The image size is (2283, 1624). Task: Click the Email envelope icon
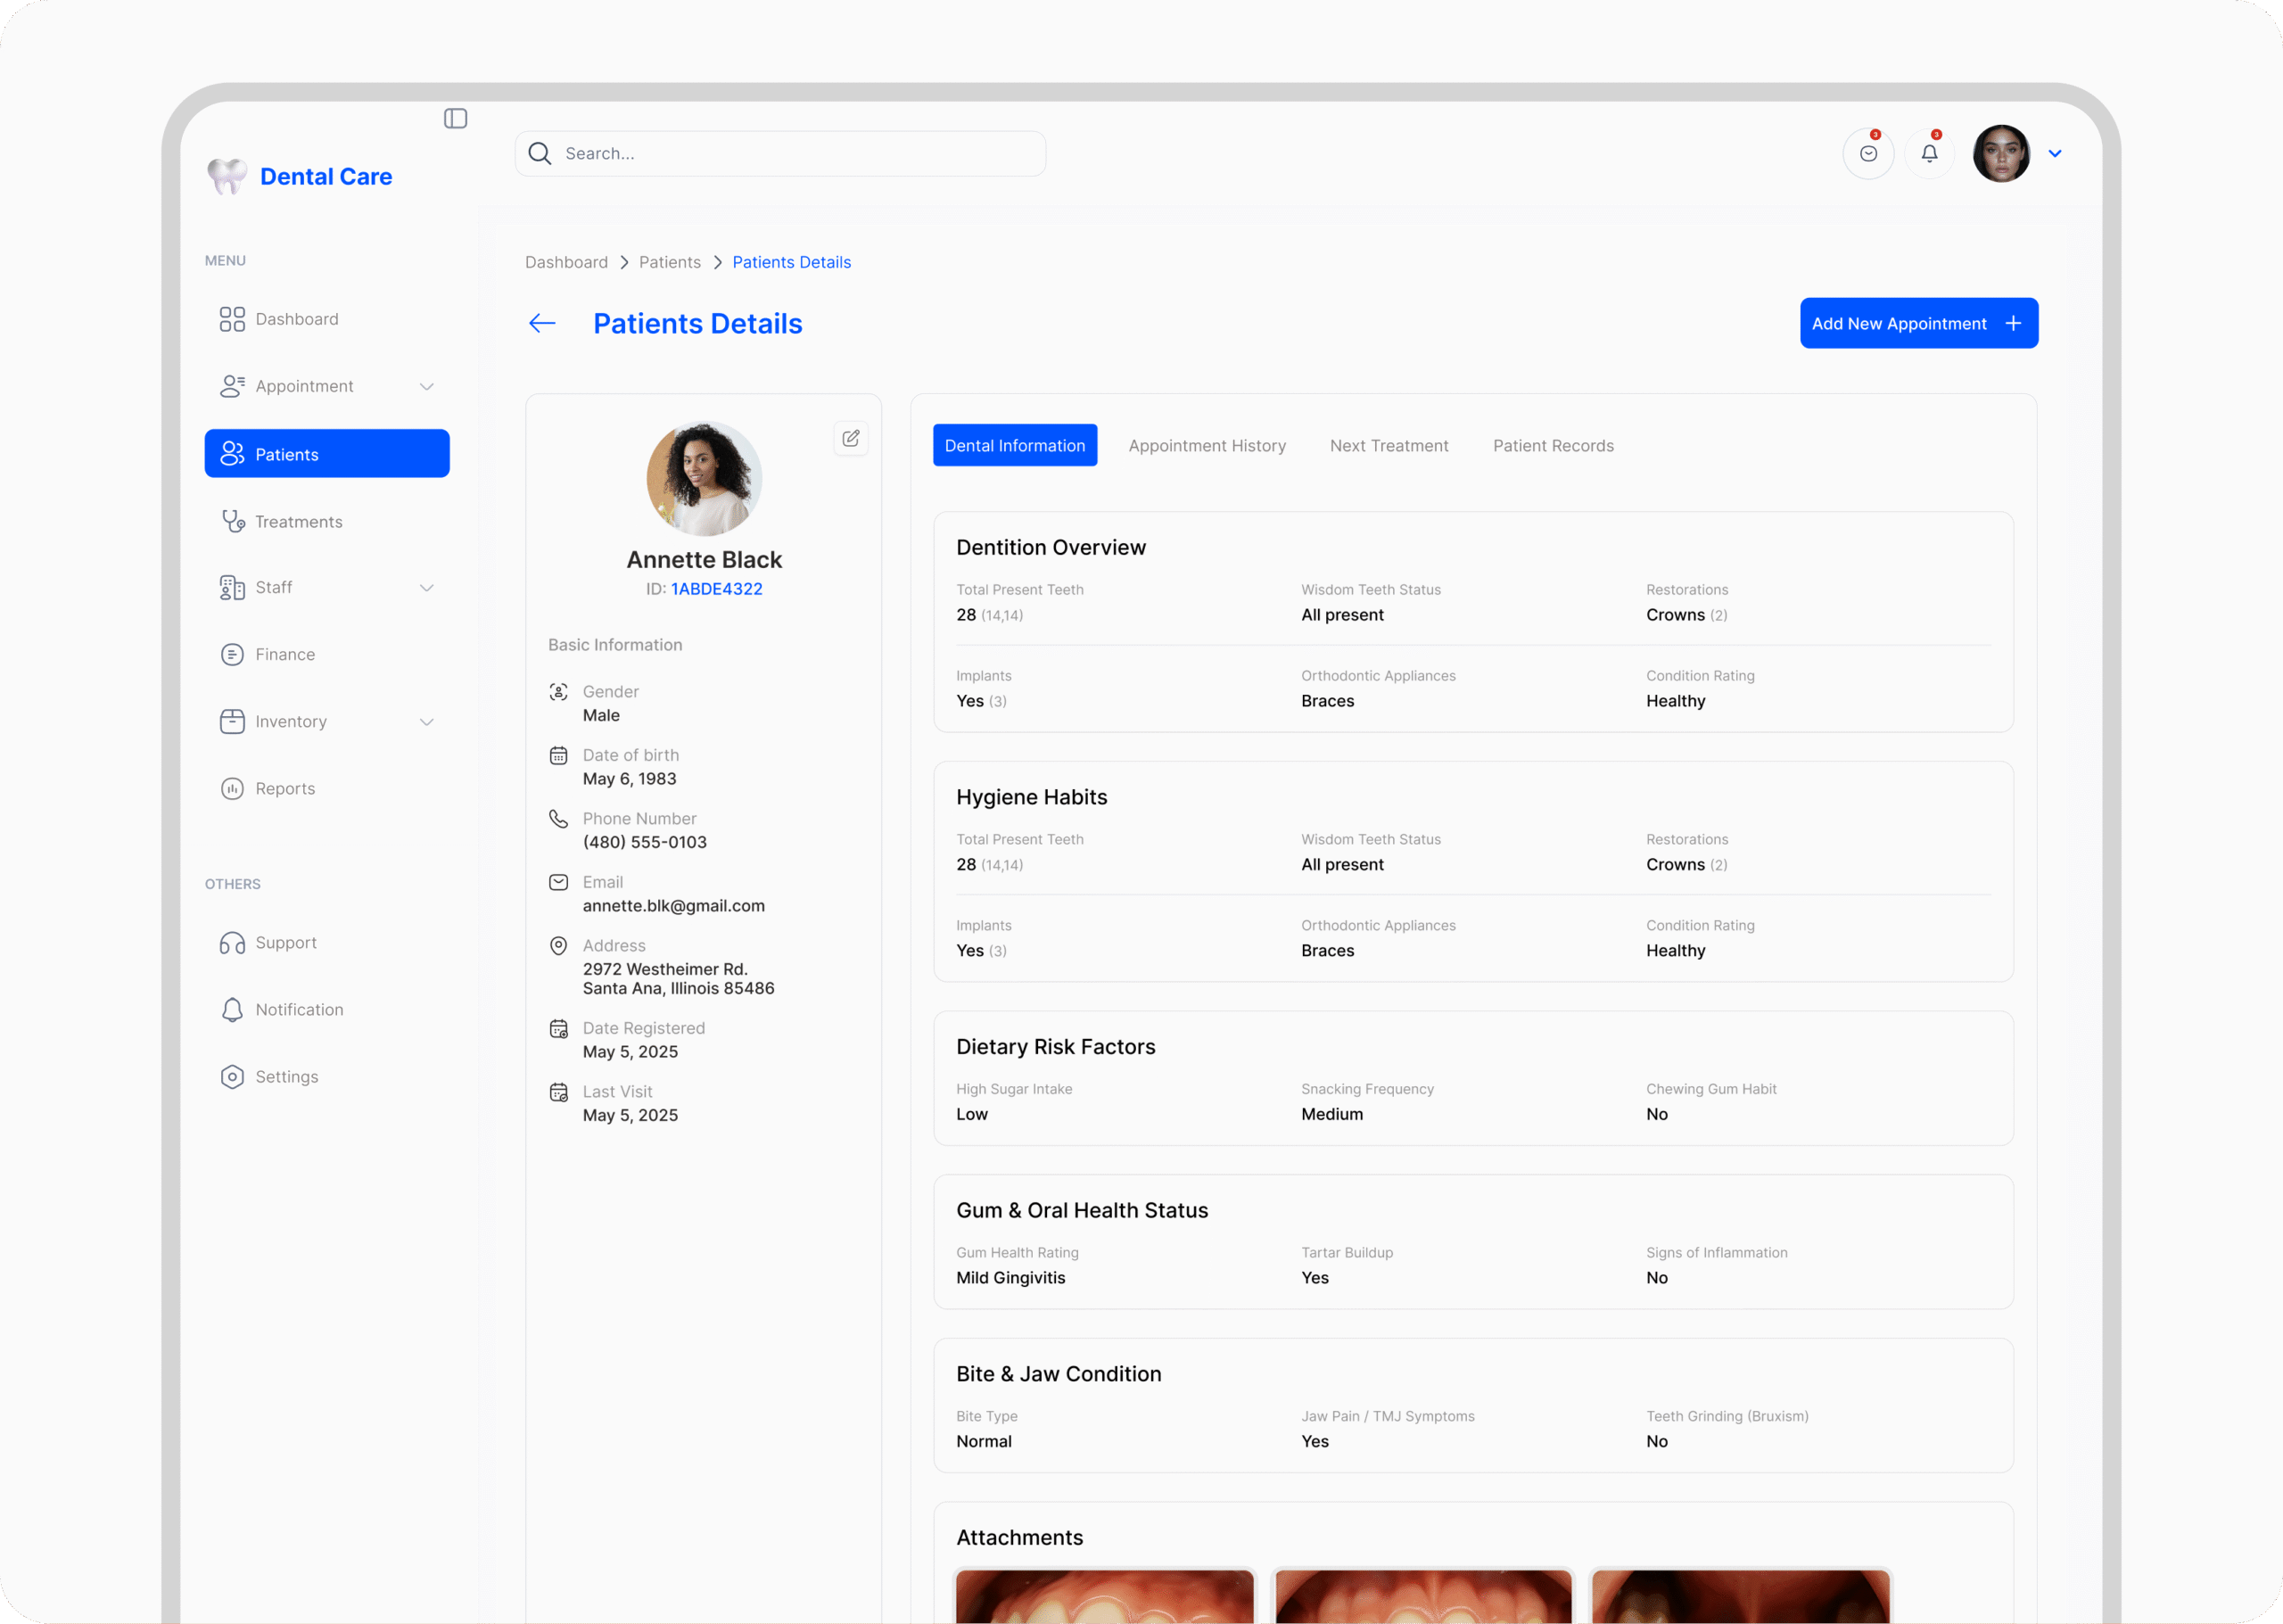[x=559, y=882]
